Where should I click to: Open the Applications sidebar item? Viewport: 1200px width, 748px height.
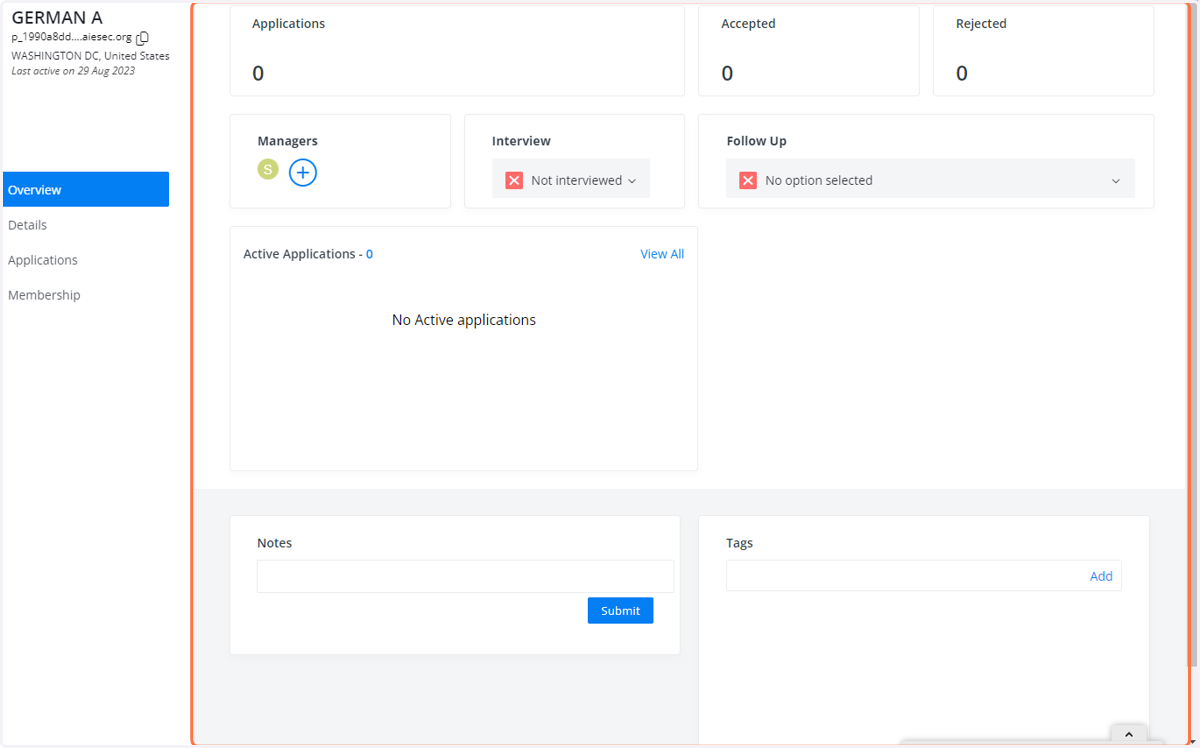tap(43, 260)
